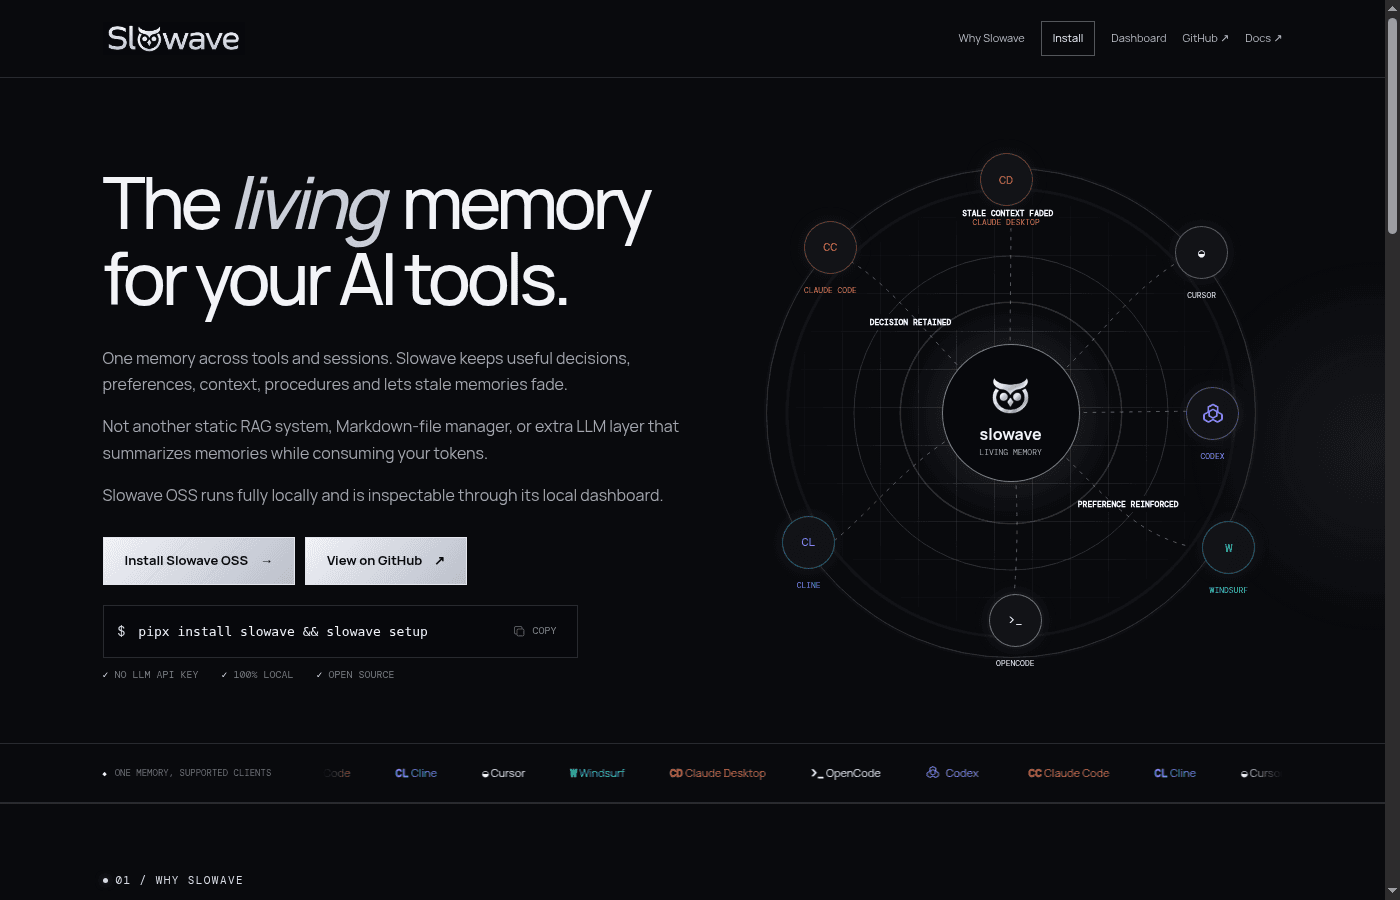Image resolution: width=1400 pixels, height=900 pixels.
Task: Select the Install item in the top navigation
Action: point(1068,38)
